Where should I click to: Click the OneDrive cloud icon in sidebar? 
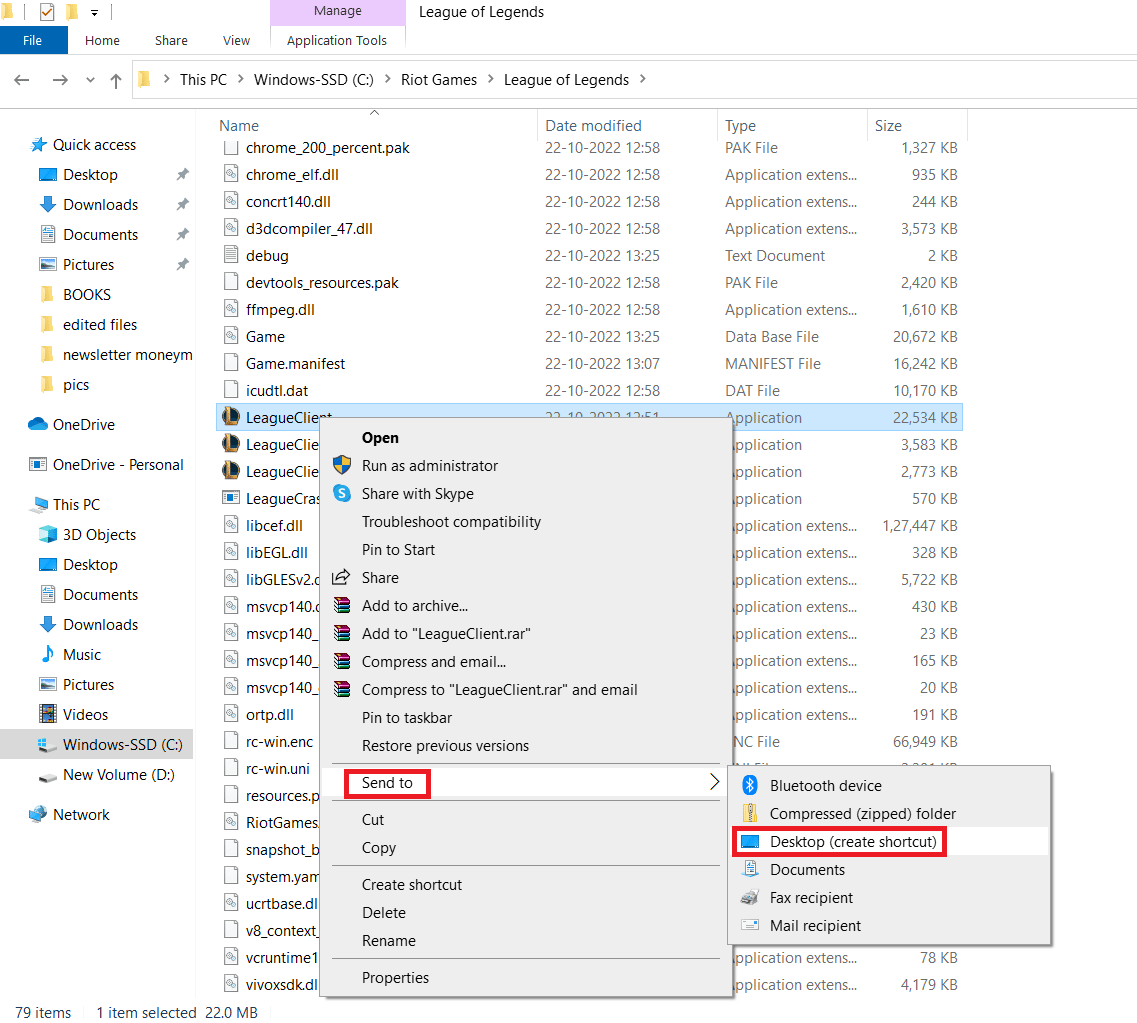pyautogui.click(x=38, y=424)
